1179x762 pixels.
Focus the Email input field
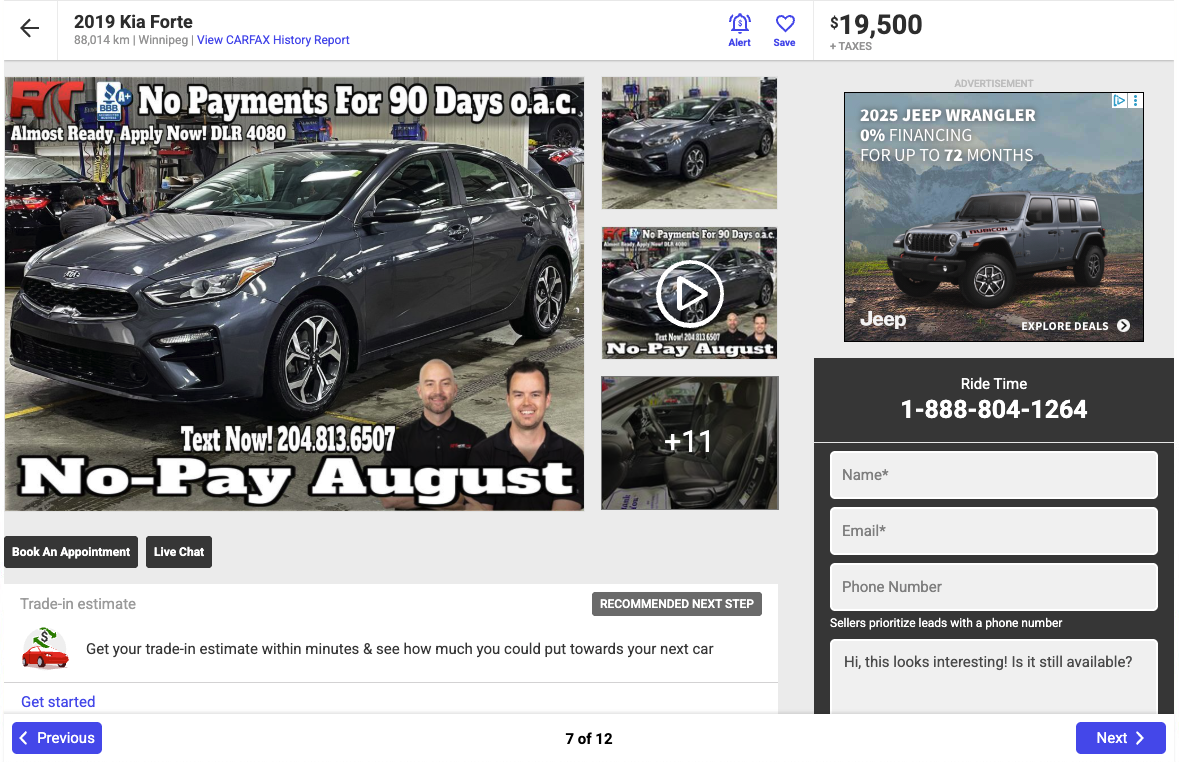[x=993, y=531]
